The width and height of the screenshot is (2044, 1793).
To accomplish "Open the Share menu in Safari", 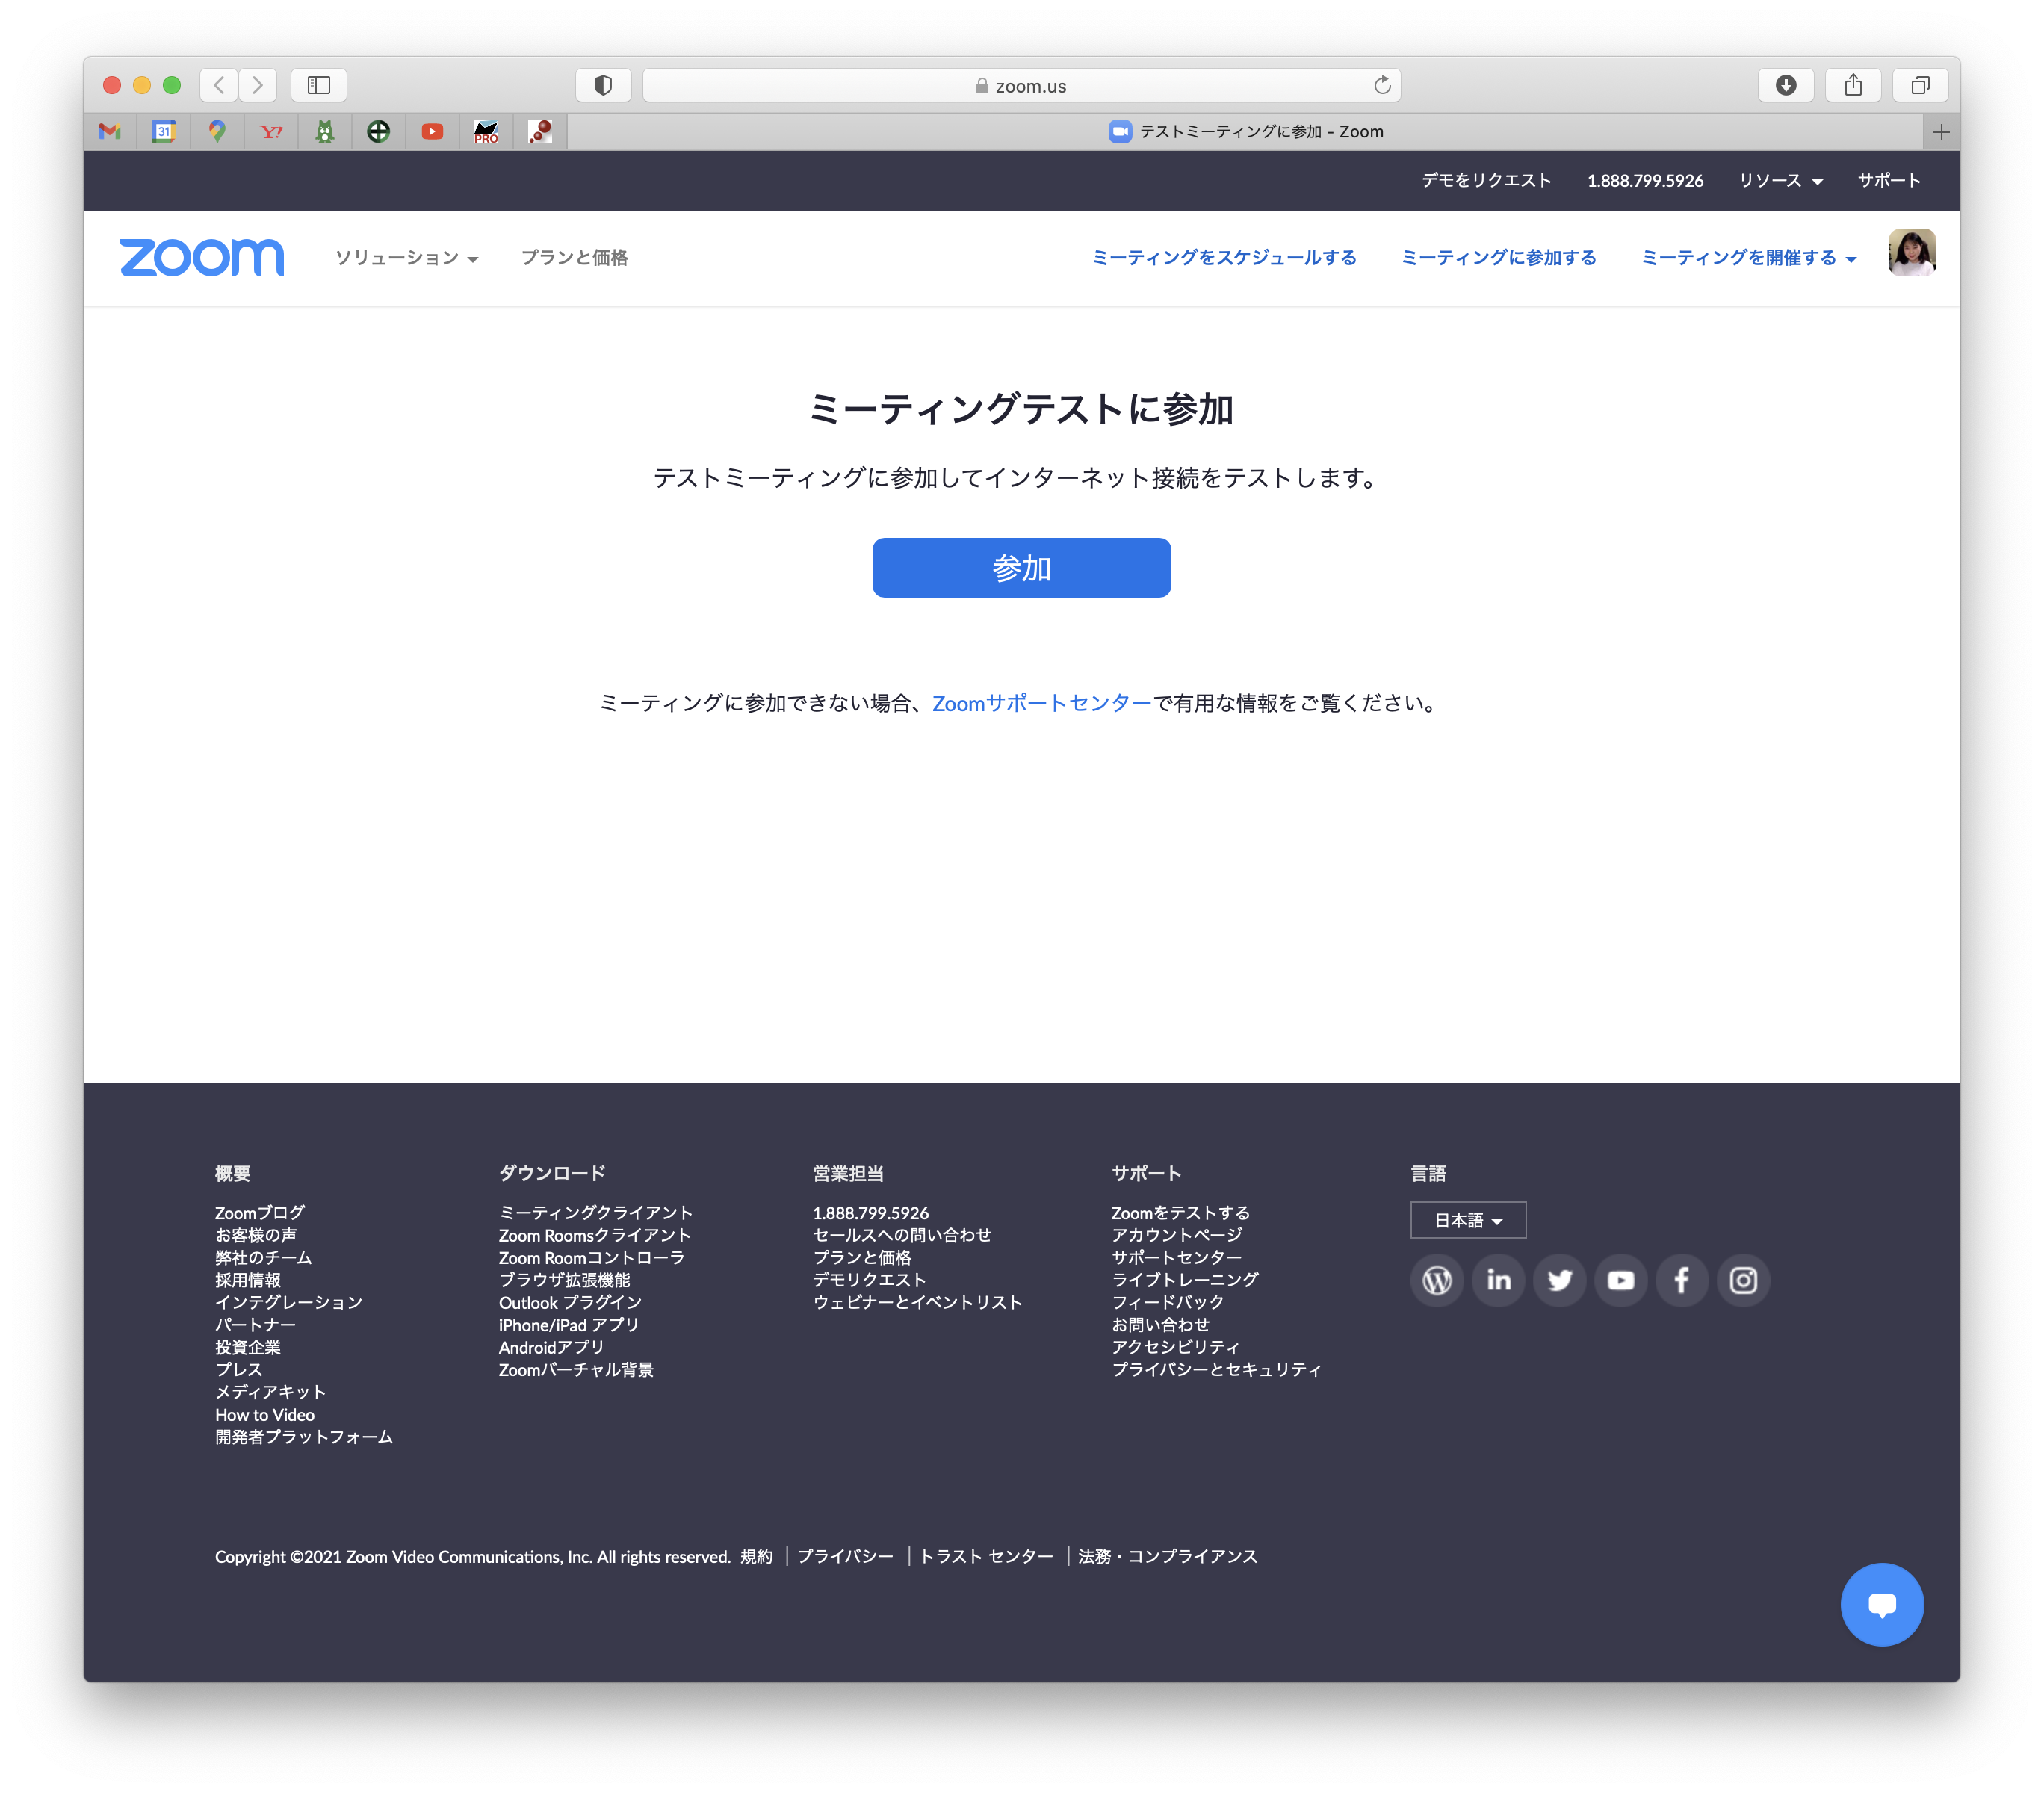I will coord(1853,85).
